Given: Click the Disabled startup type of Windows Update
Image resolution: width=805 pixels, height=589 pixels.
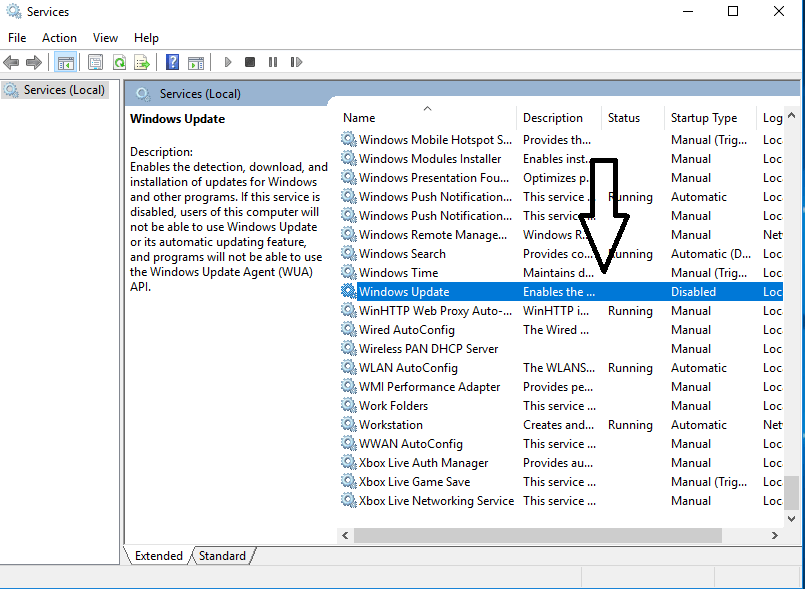Looking at the screenshot, I should point(693,292).
